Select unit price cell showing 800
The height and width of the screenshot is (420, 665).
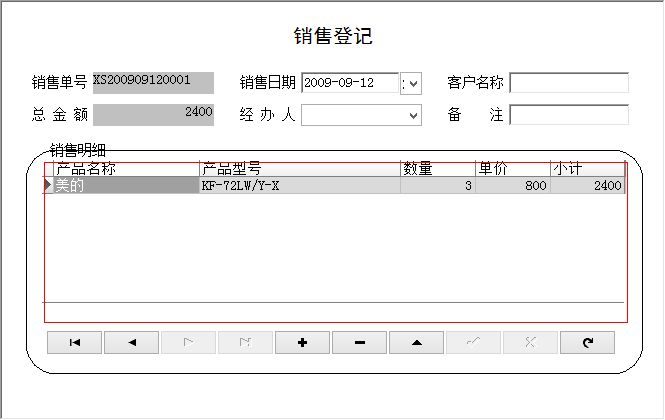tap(513, 185)
